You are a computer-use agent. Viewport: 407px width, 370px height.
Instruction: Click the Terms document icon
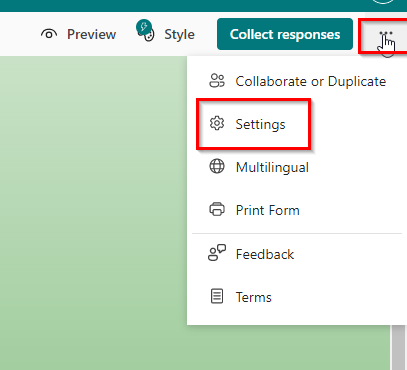[x=217, y=296]
